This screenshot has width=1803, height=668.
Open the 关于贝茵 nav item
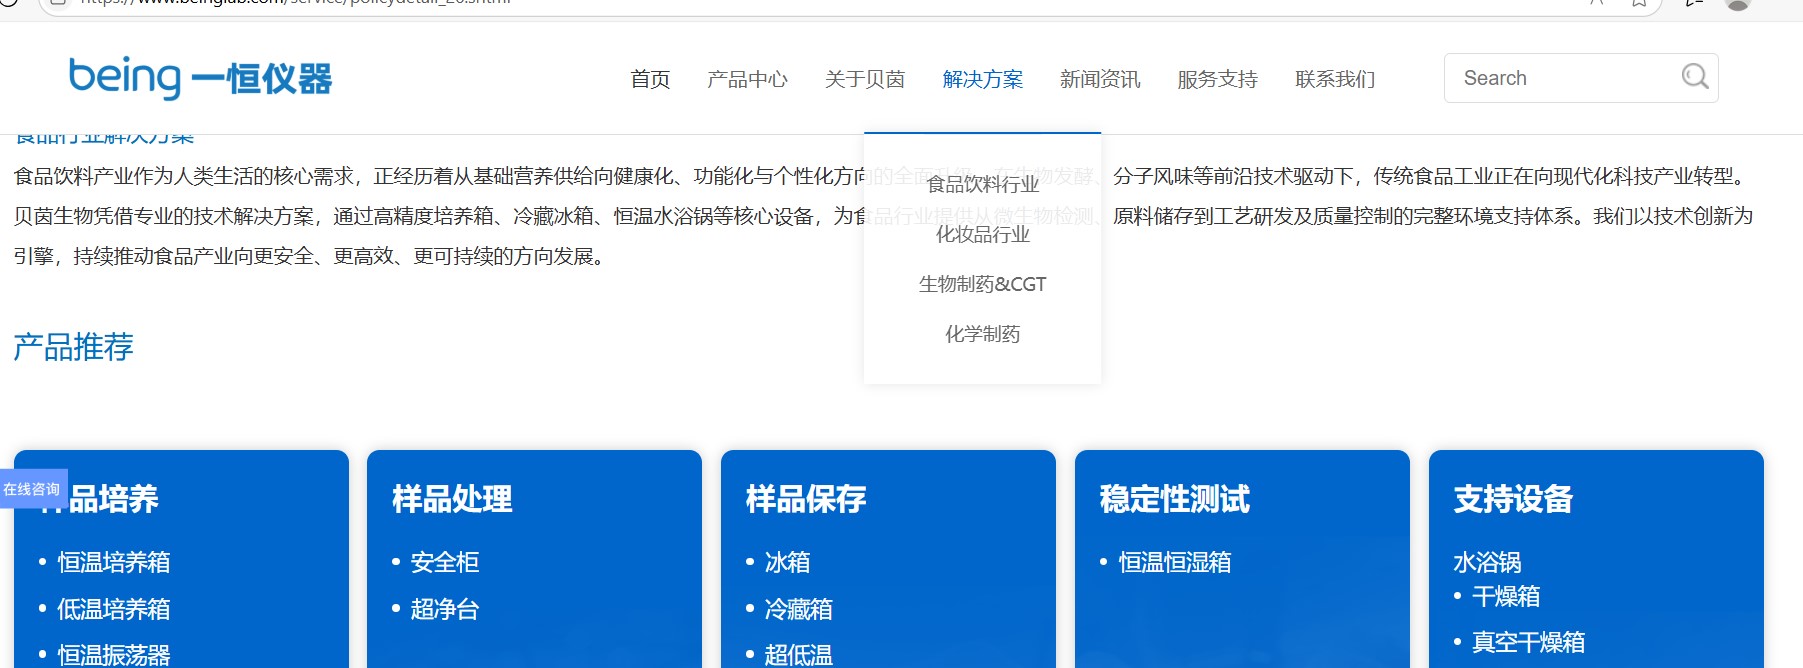click(864, 79)
